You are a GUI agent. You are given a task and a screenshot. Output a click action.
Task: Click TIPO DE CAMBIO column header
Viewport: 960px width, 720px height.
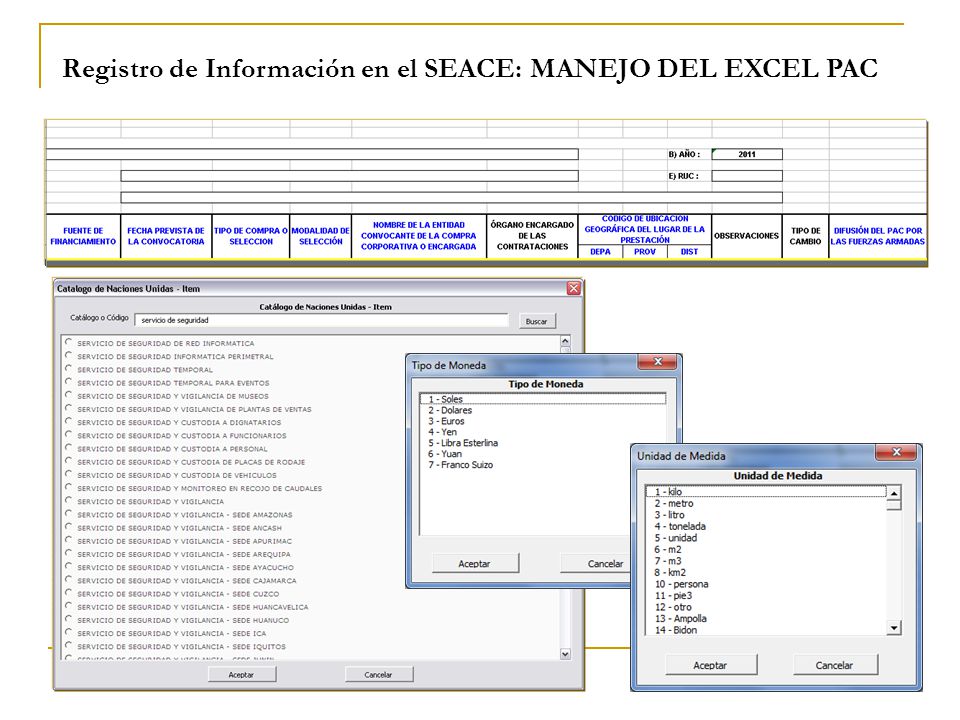coord(805,236)
